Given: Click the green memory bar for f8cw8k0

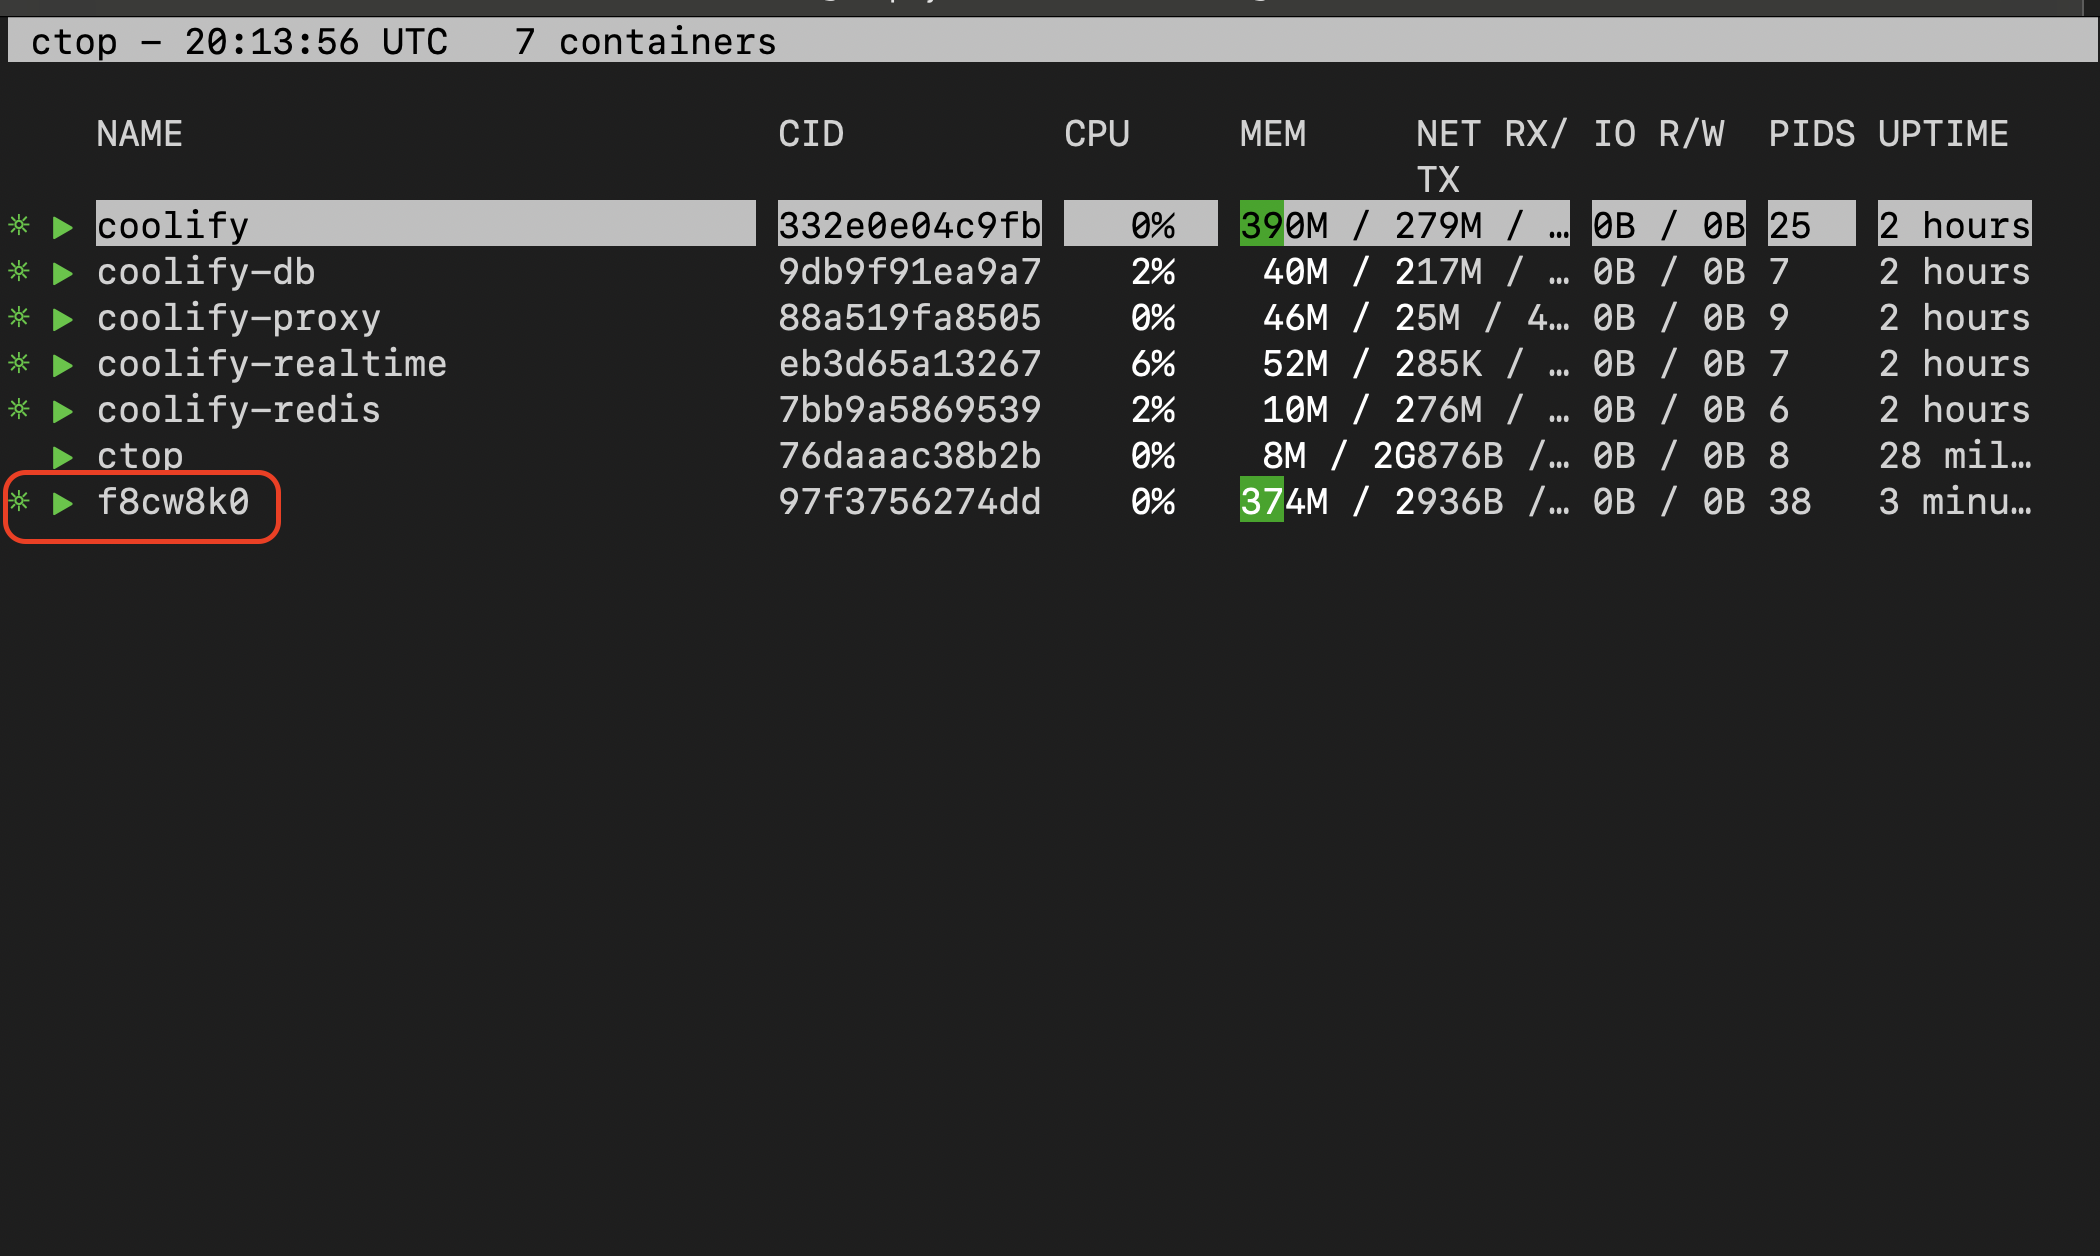Looking at the screenshot, I should (1261, 501).
